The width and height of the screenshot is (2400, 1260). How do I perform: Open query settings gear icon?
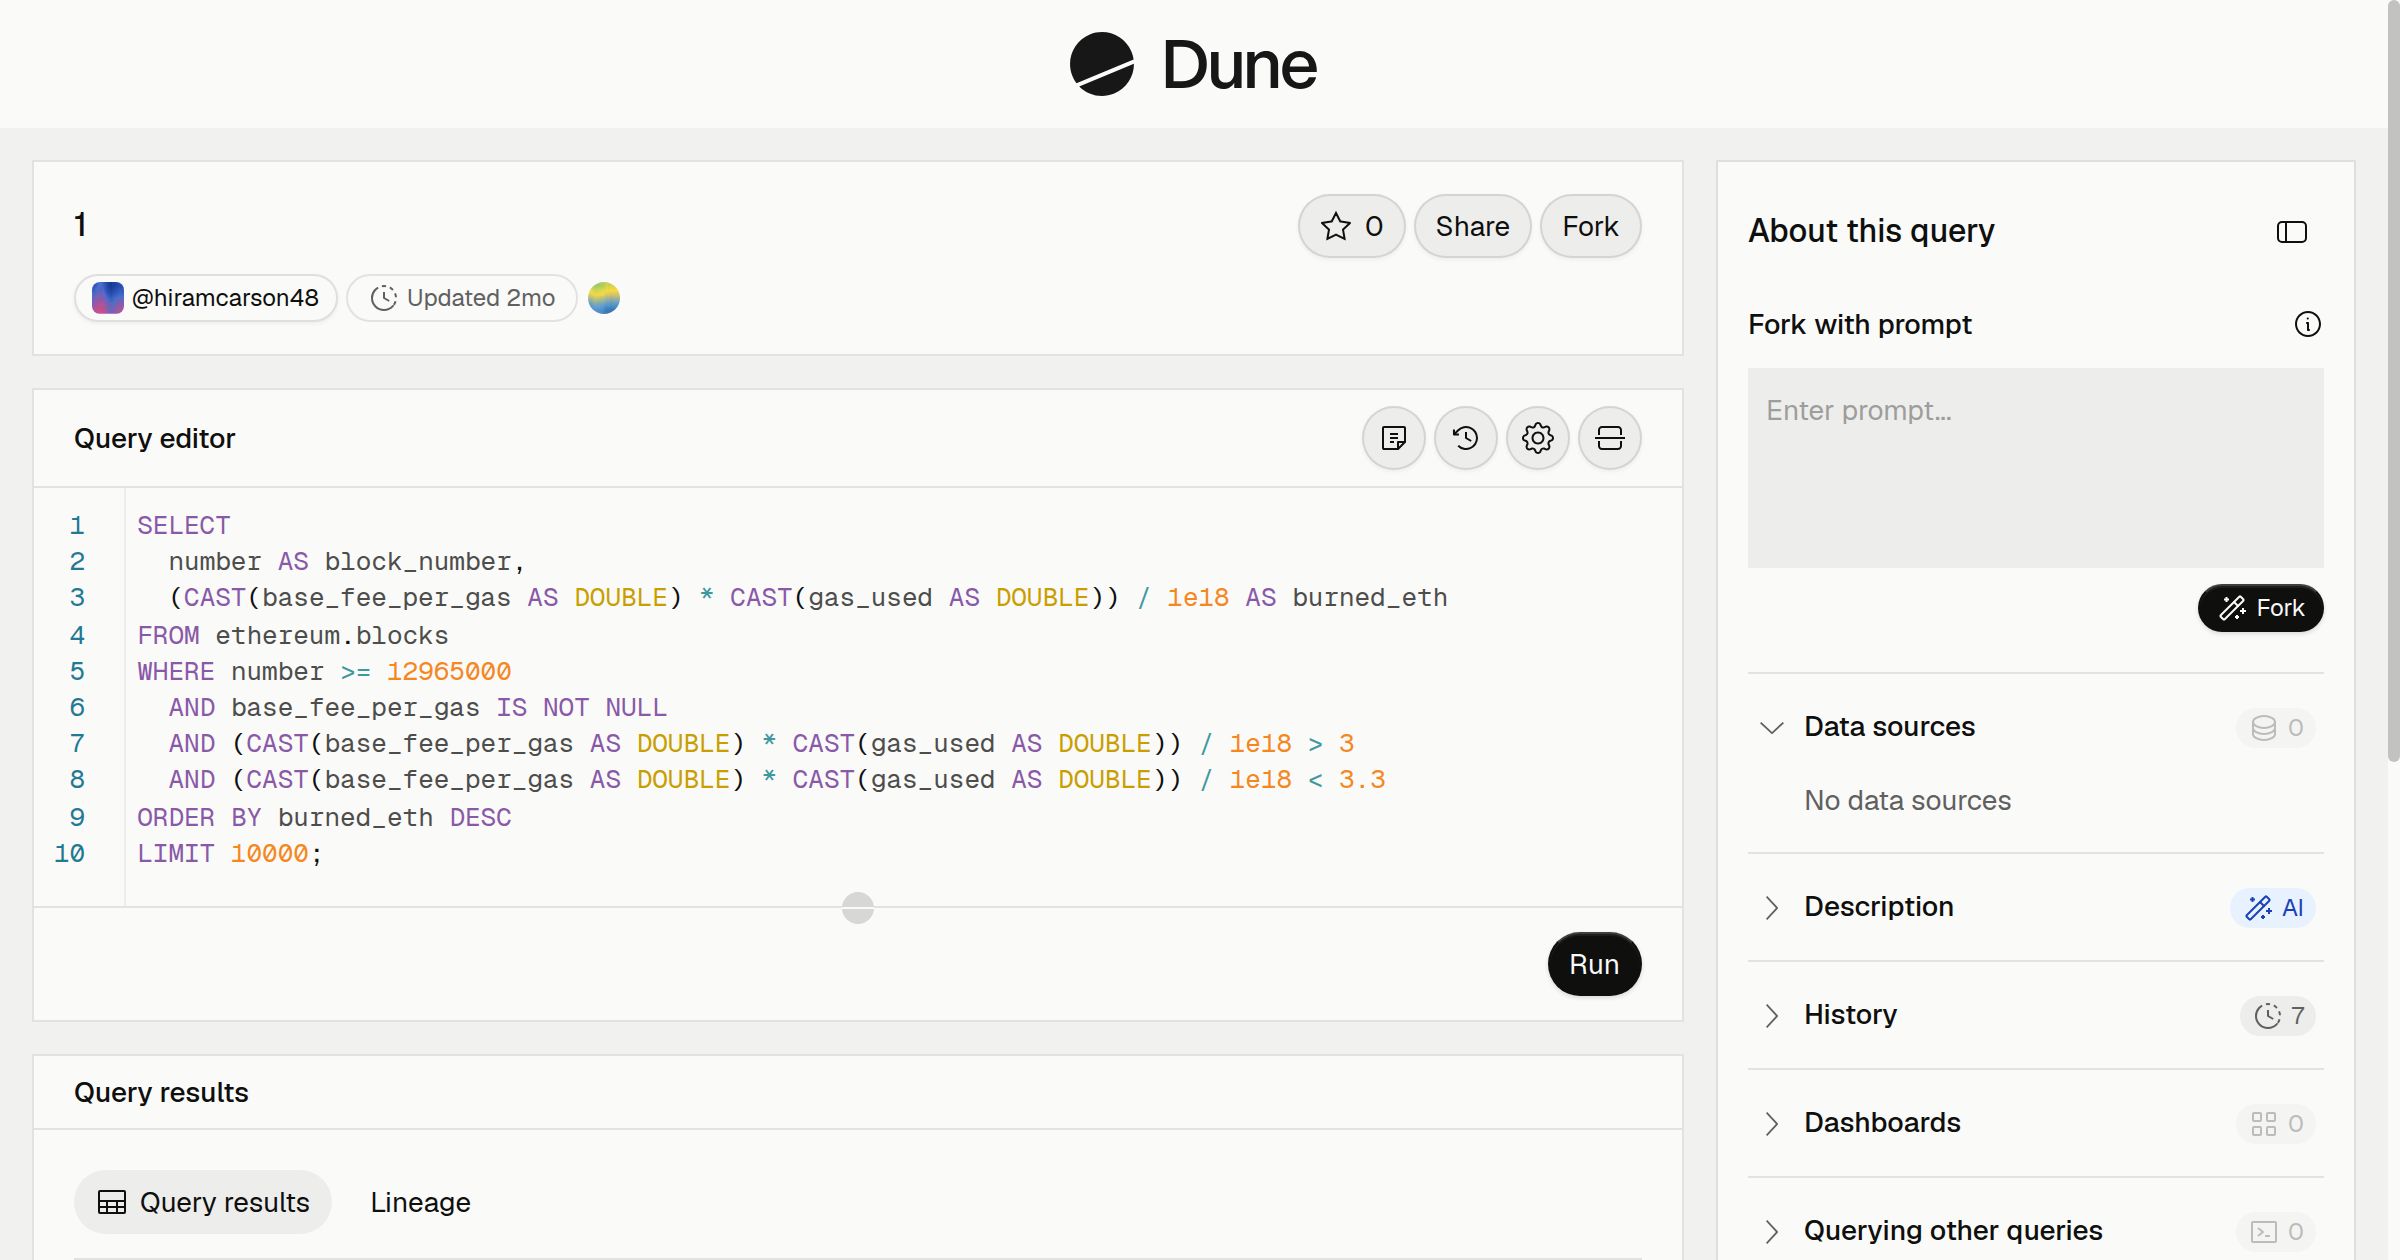(x=1537, y=438)
